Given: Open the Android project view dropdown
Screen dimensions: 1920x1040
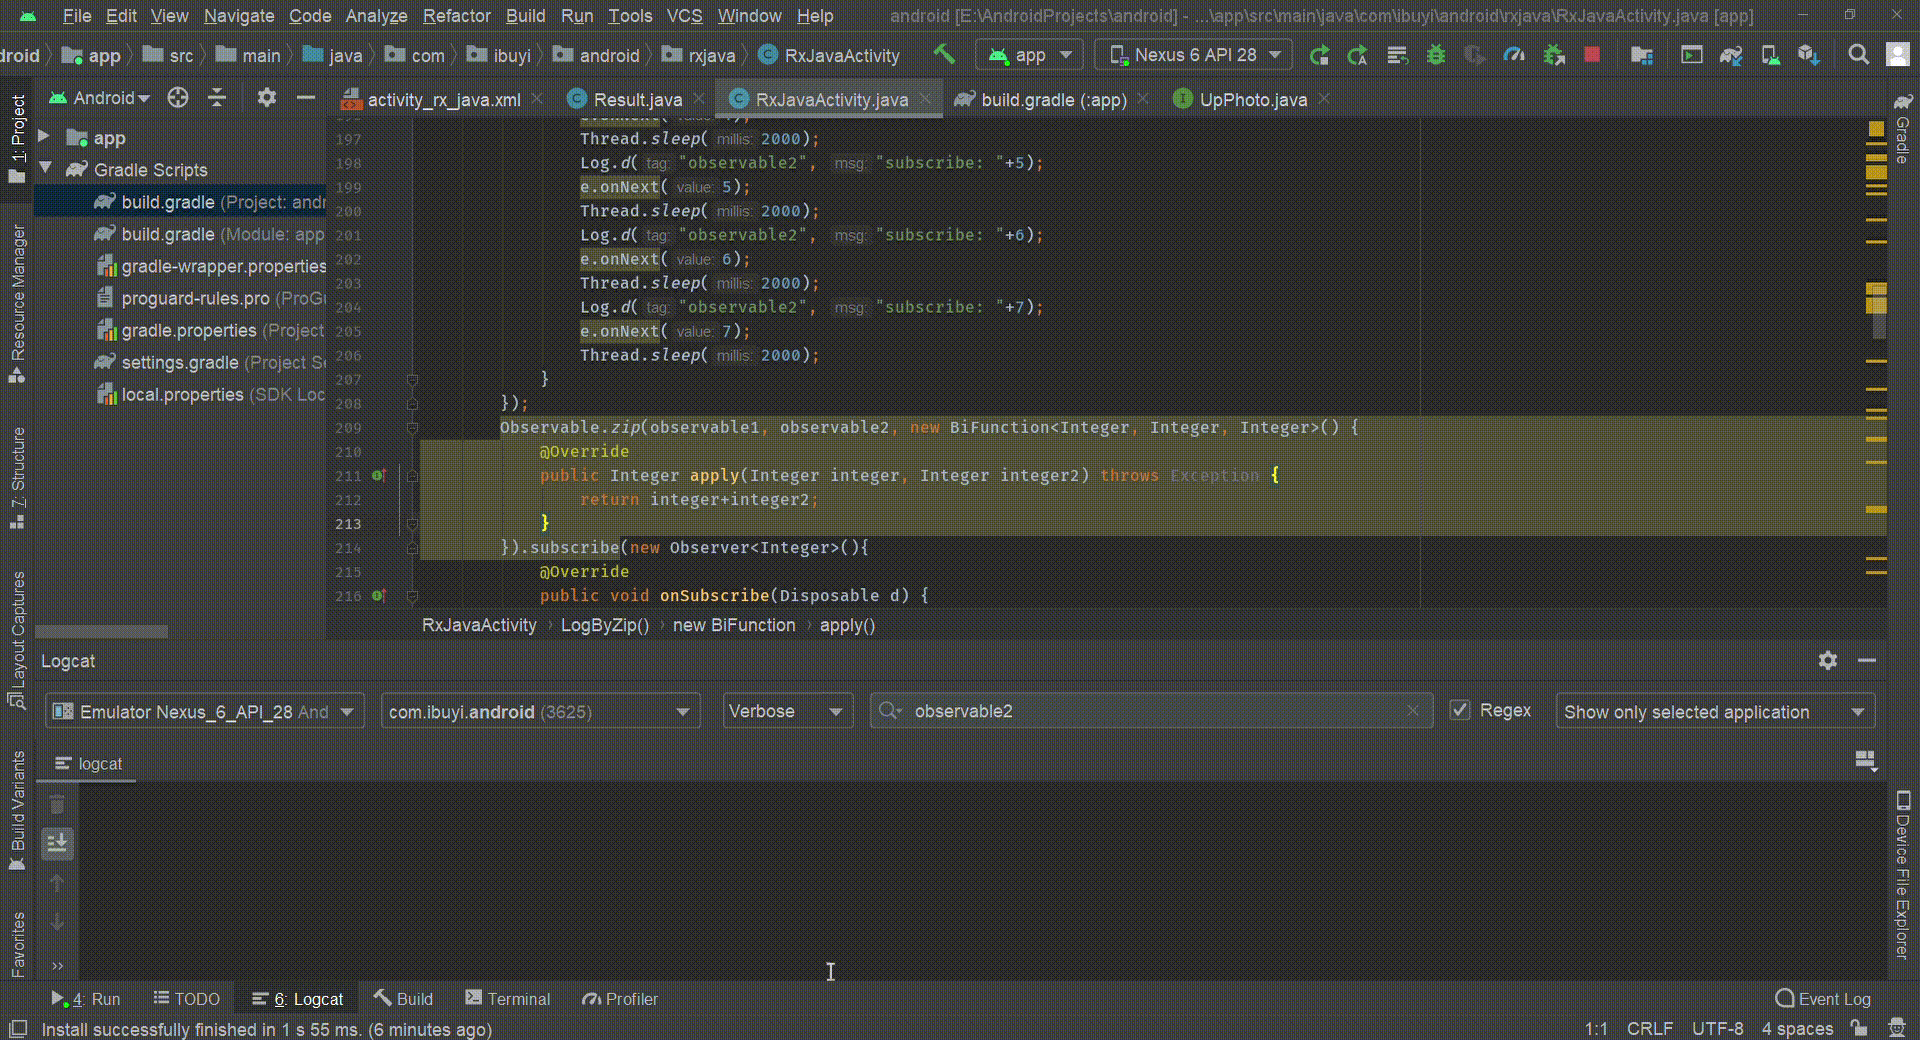Looking at the screenshot, I should pos(100,97).
